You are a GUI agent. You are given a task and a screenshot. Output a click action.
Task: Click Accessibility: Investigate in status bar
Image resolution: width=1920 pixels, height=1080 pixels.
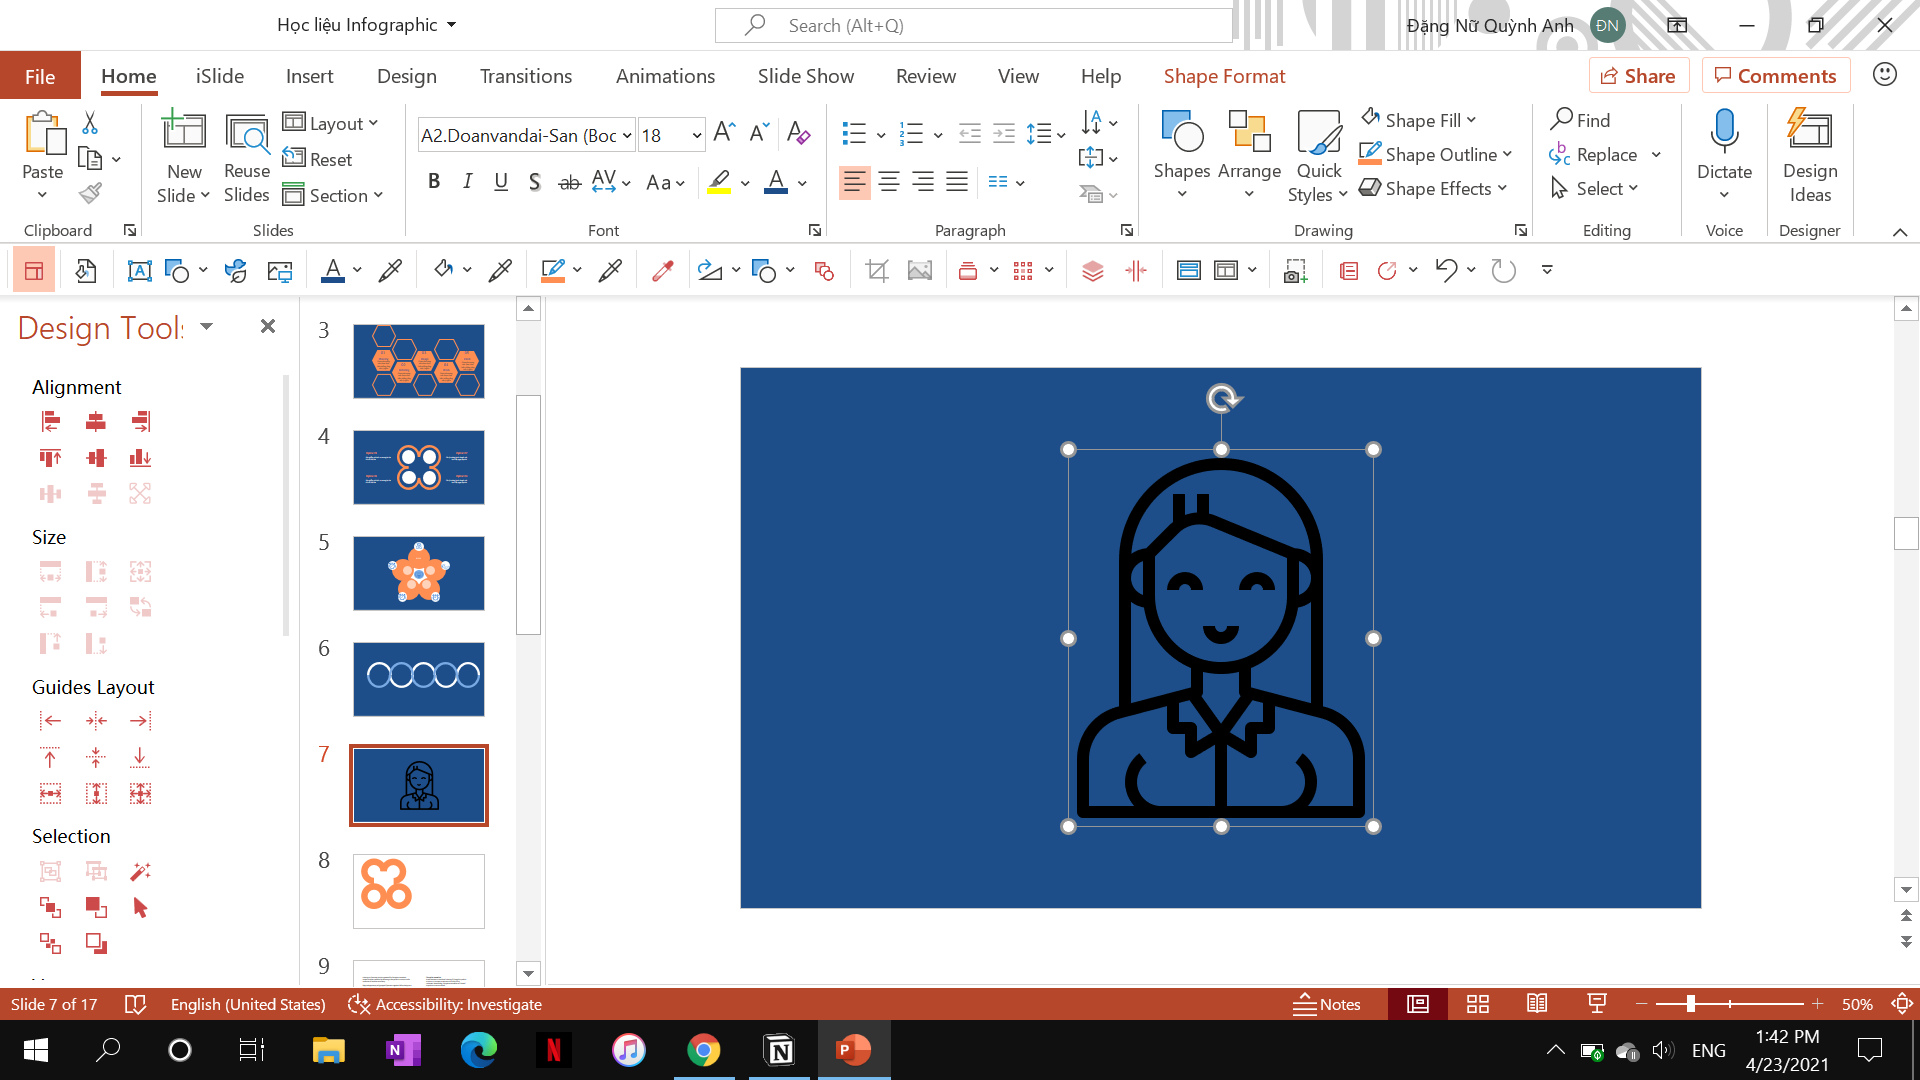click(x=445, y=1004)
